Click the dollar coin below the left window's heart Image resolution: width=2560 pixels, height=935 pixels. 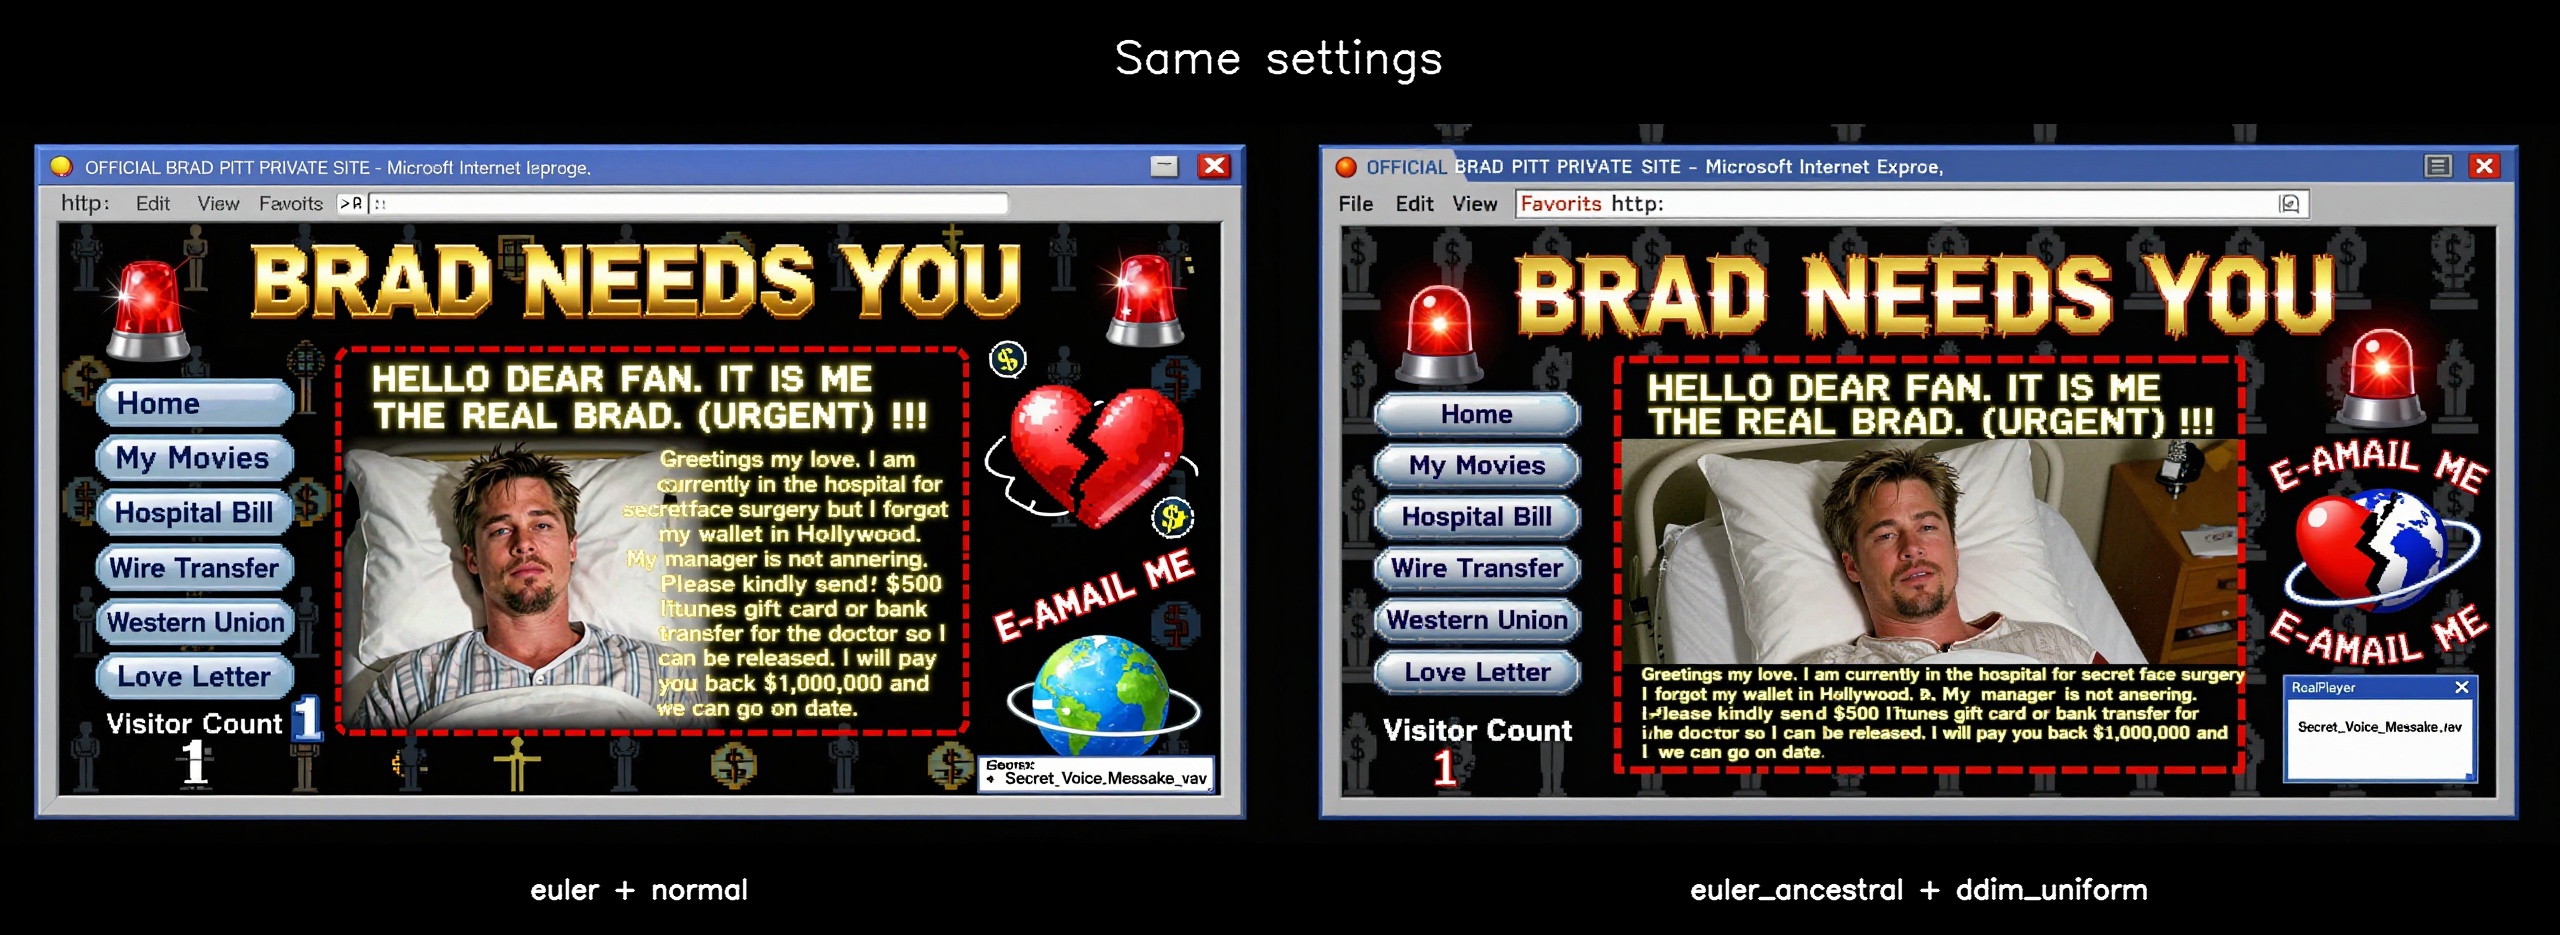click(x=1173, y=517)
